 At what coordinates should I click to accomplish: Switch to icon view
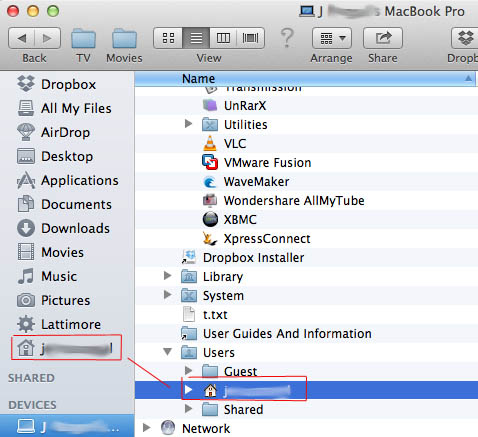click(x=168, y=38)
